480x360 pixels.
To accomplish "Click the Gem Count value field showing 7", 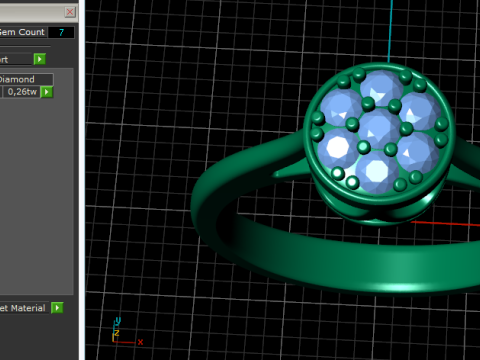I will (x=61, y=32).
